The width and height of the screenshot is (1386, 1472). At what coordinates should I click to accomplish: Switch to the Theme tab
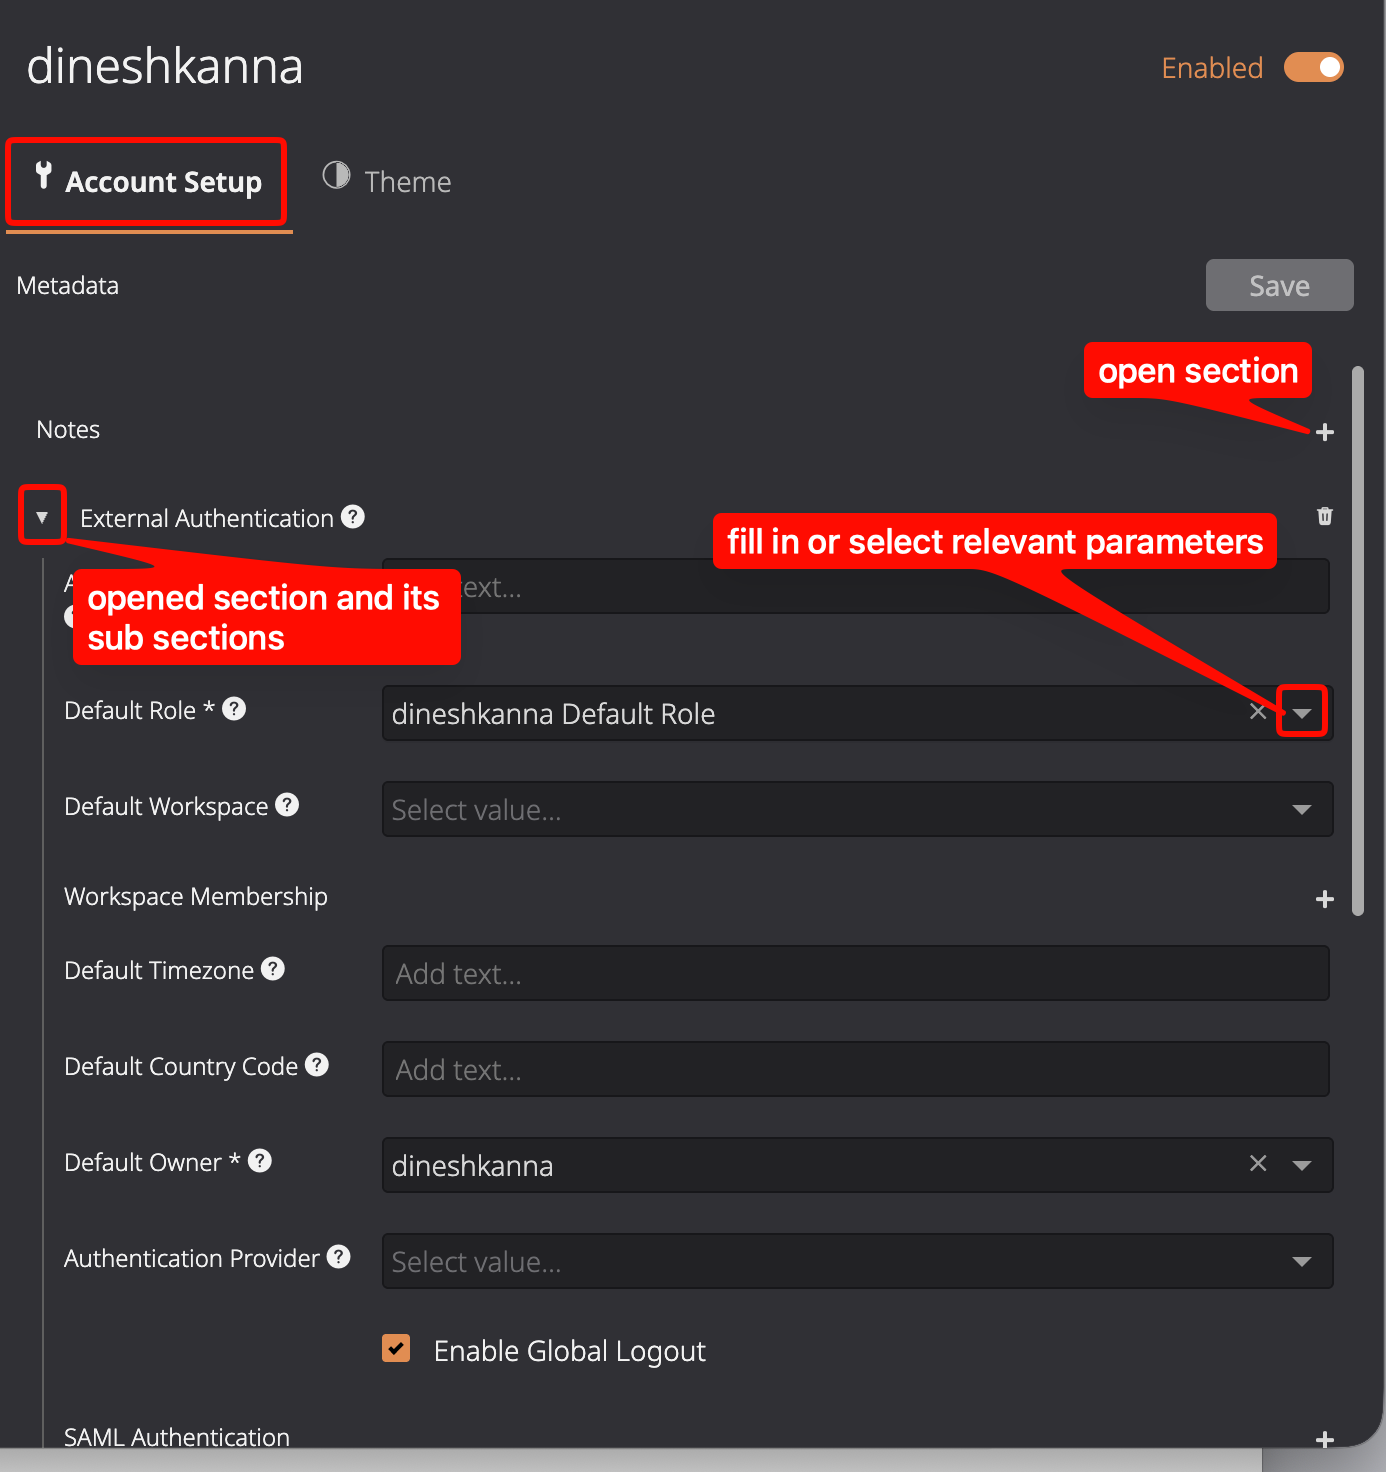387,181
